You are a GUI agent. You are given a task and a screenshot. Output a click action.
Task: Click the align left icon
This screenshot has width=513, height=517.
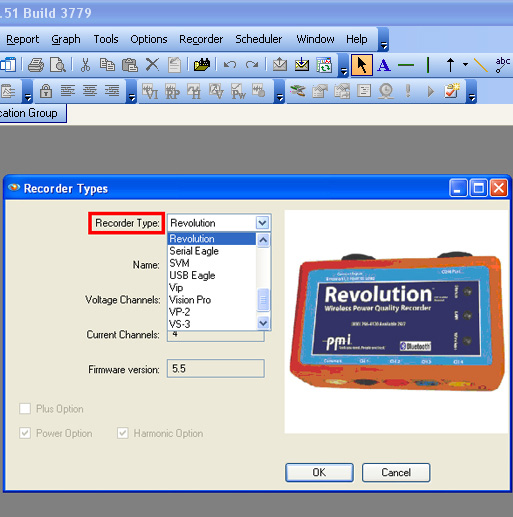[x=68, y=91]
